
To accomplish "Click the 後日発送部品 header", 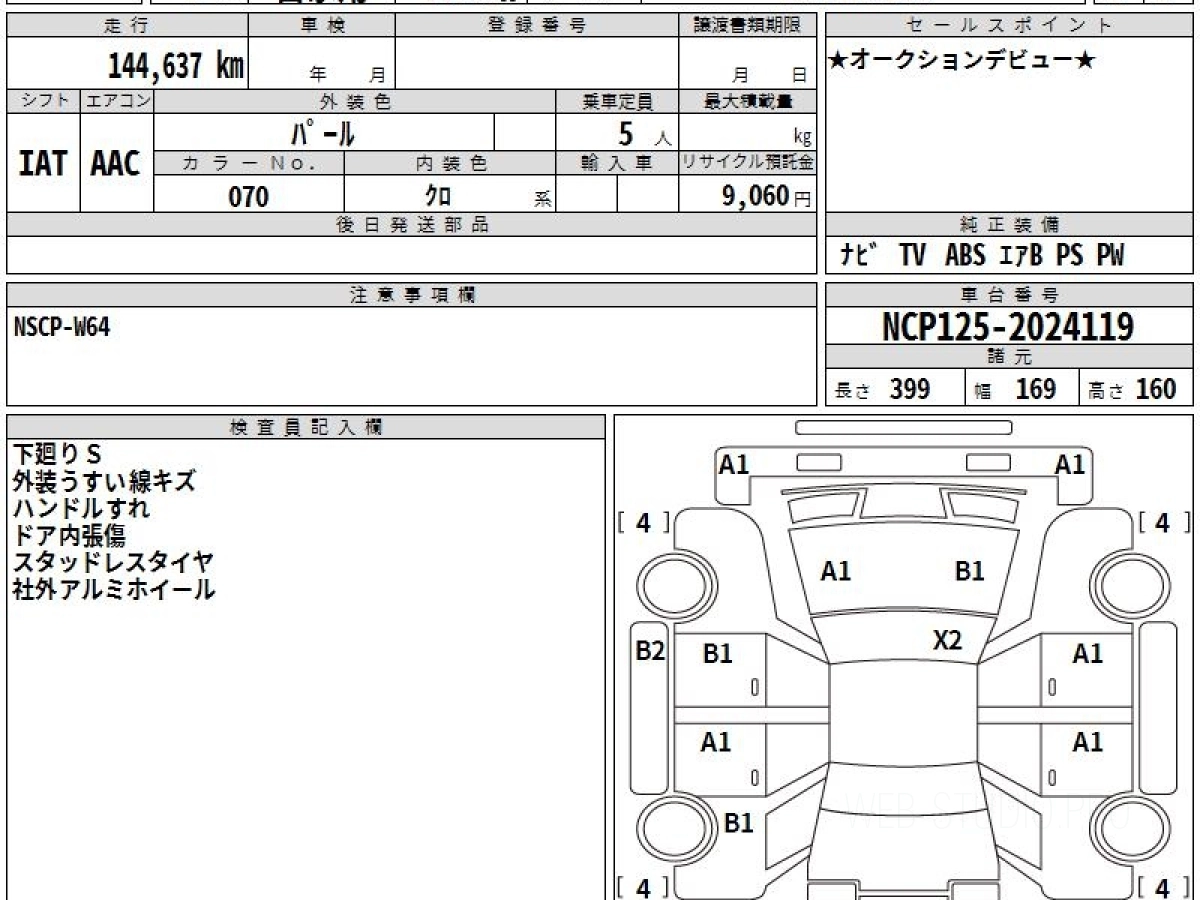I will point(411,224).
